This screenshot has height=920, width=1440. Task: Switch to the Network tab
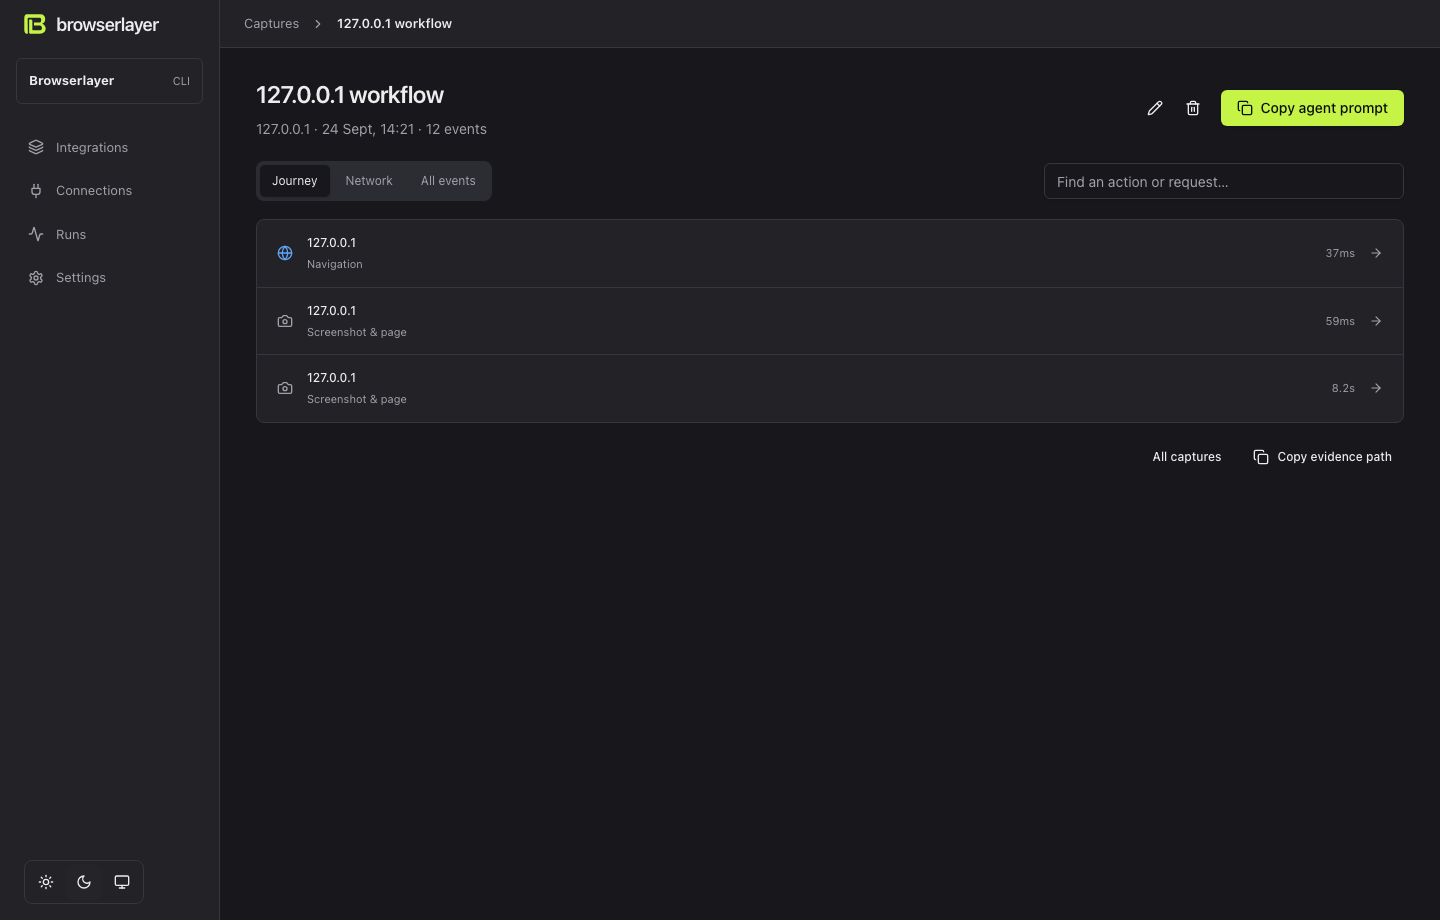(369, 181)
